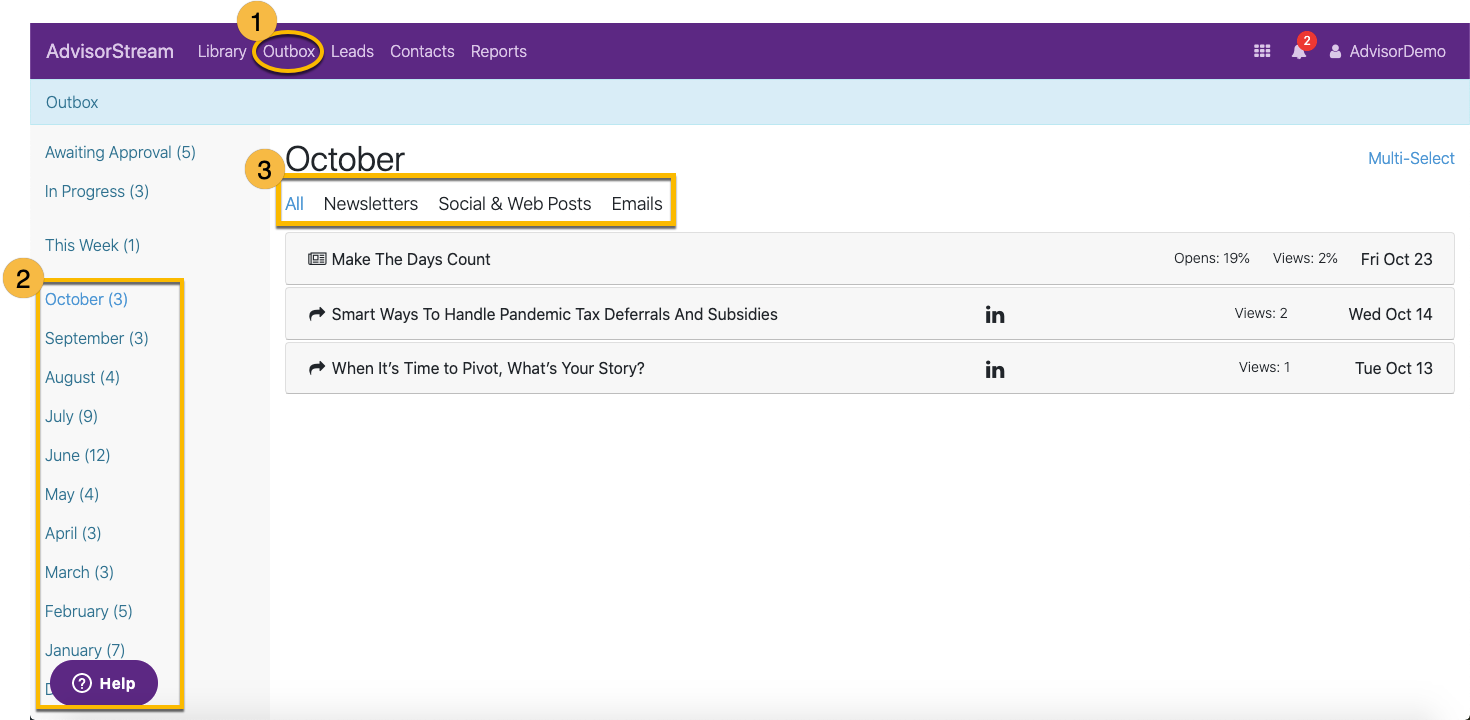
Task: Open the Help button
Action: (x=104, y=683)
